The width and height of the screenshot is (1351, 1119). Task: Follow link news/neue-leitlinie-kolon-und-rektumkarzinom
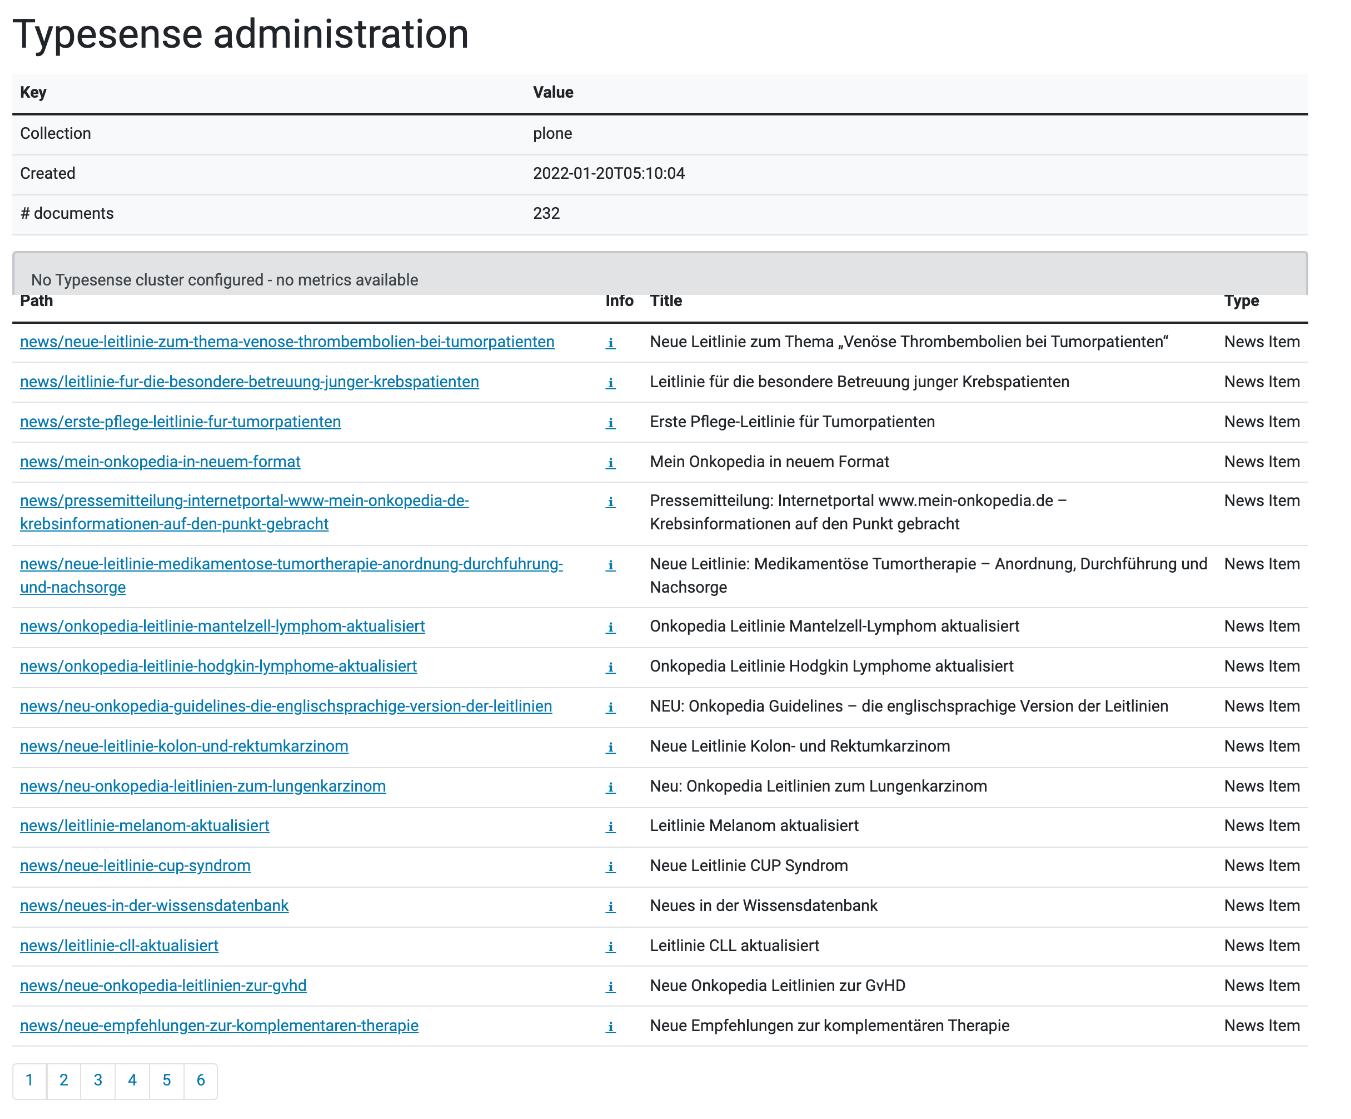184,746
